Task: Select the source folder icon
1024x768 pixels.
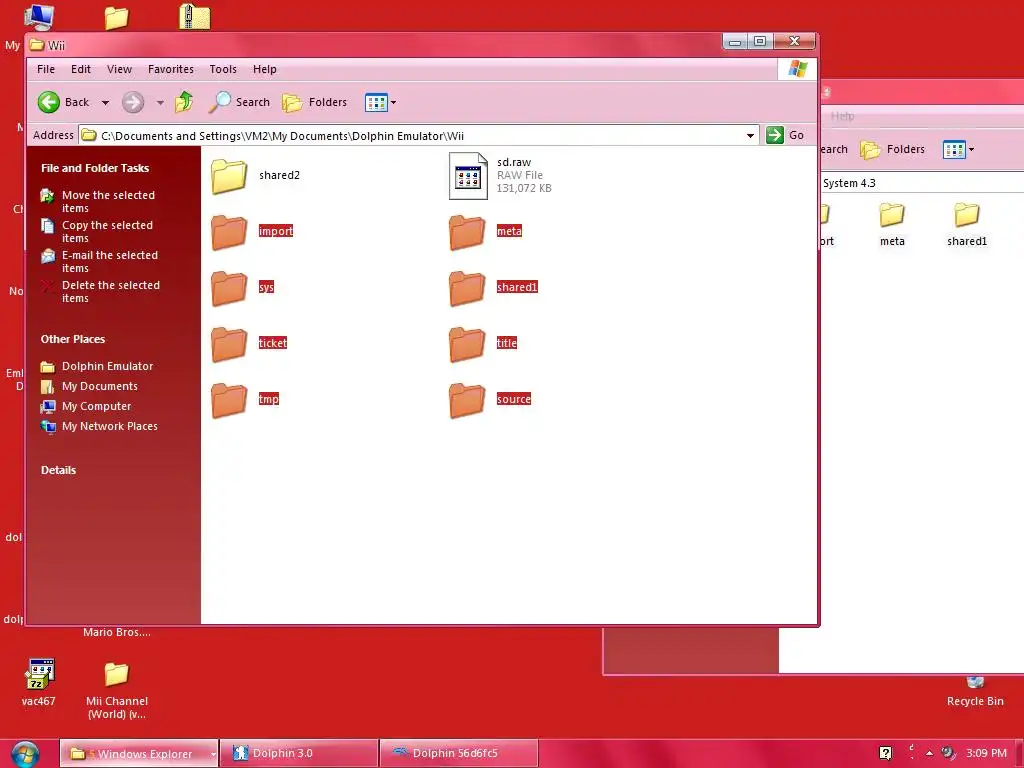Action: (466, 400)
